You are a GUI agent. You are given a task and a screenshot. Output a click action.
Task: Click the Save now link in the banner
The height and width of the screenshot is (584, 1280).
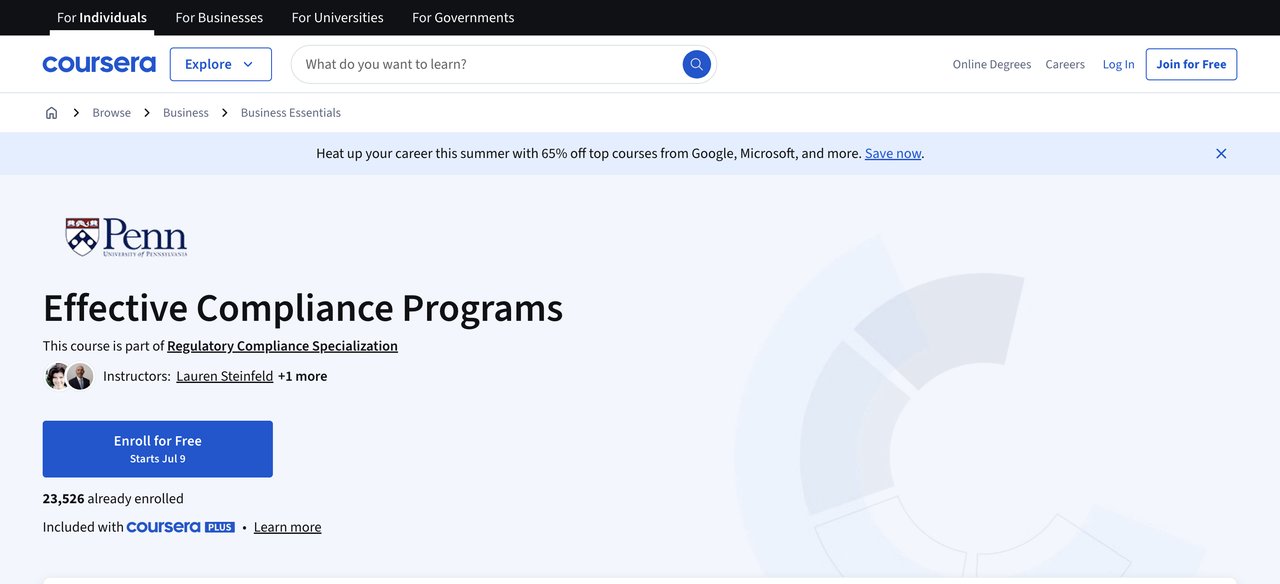click(892, 152)
